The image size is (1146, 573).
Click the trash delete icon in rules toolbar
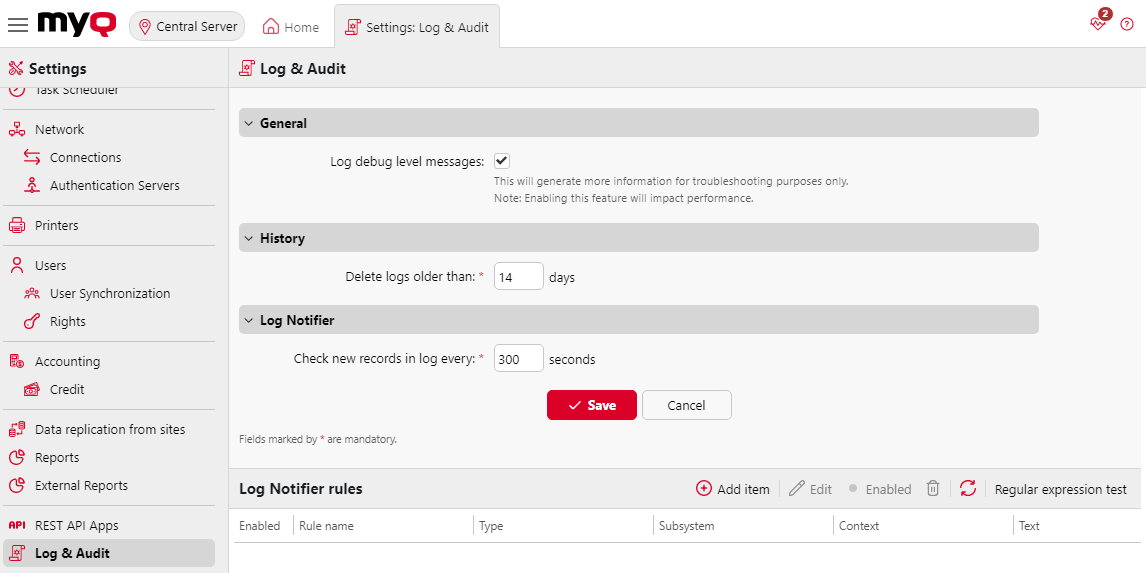932,489
